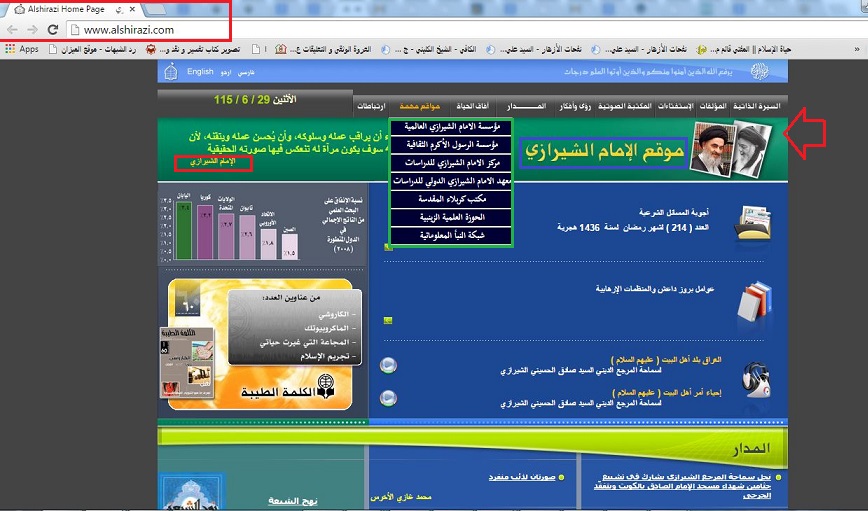Open the آفاق الحياة menu
Image resolution: width=868 pixels, height=511 pixels.
point(472,106)
